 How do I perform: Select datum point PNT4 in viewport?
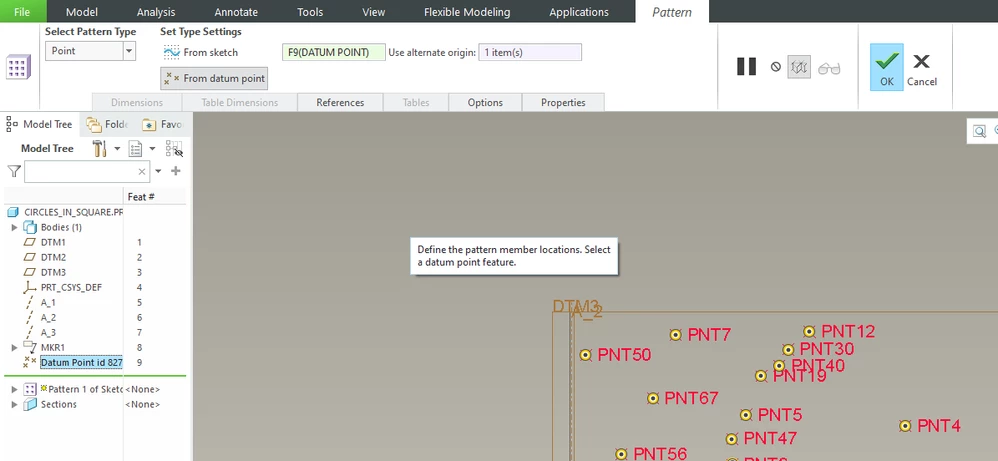tap(905, 426)
